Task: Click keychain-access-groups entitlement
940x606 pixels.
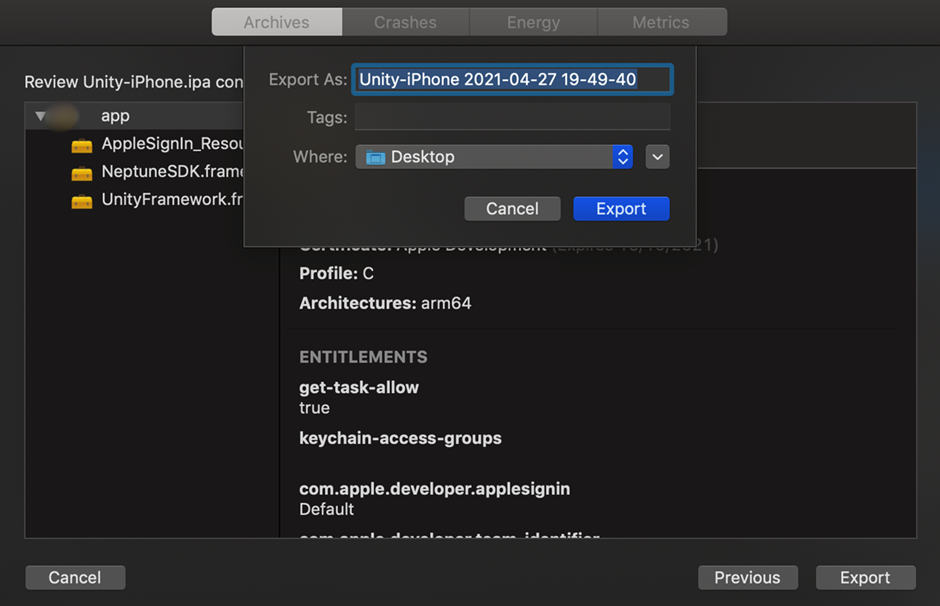Action: tap(400, 438)
